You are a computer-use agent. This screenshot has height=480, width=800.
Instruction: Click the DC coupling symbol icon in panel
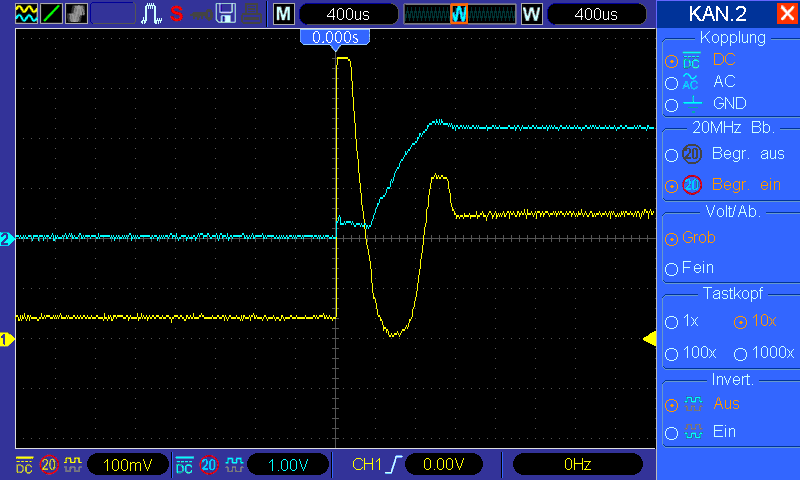tap(691, 60)
